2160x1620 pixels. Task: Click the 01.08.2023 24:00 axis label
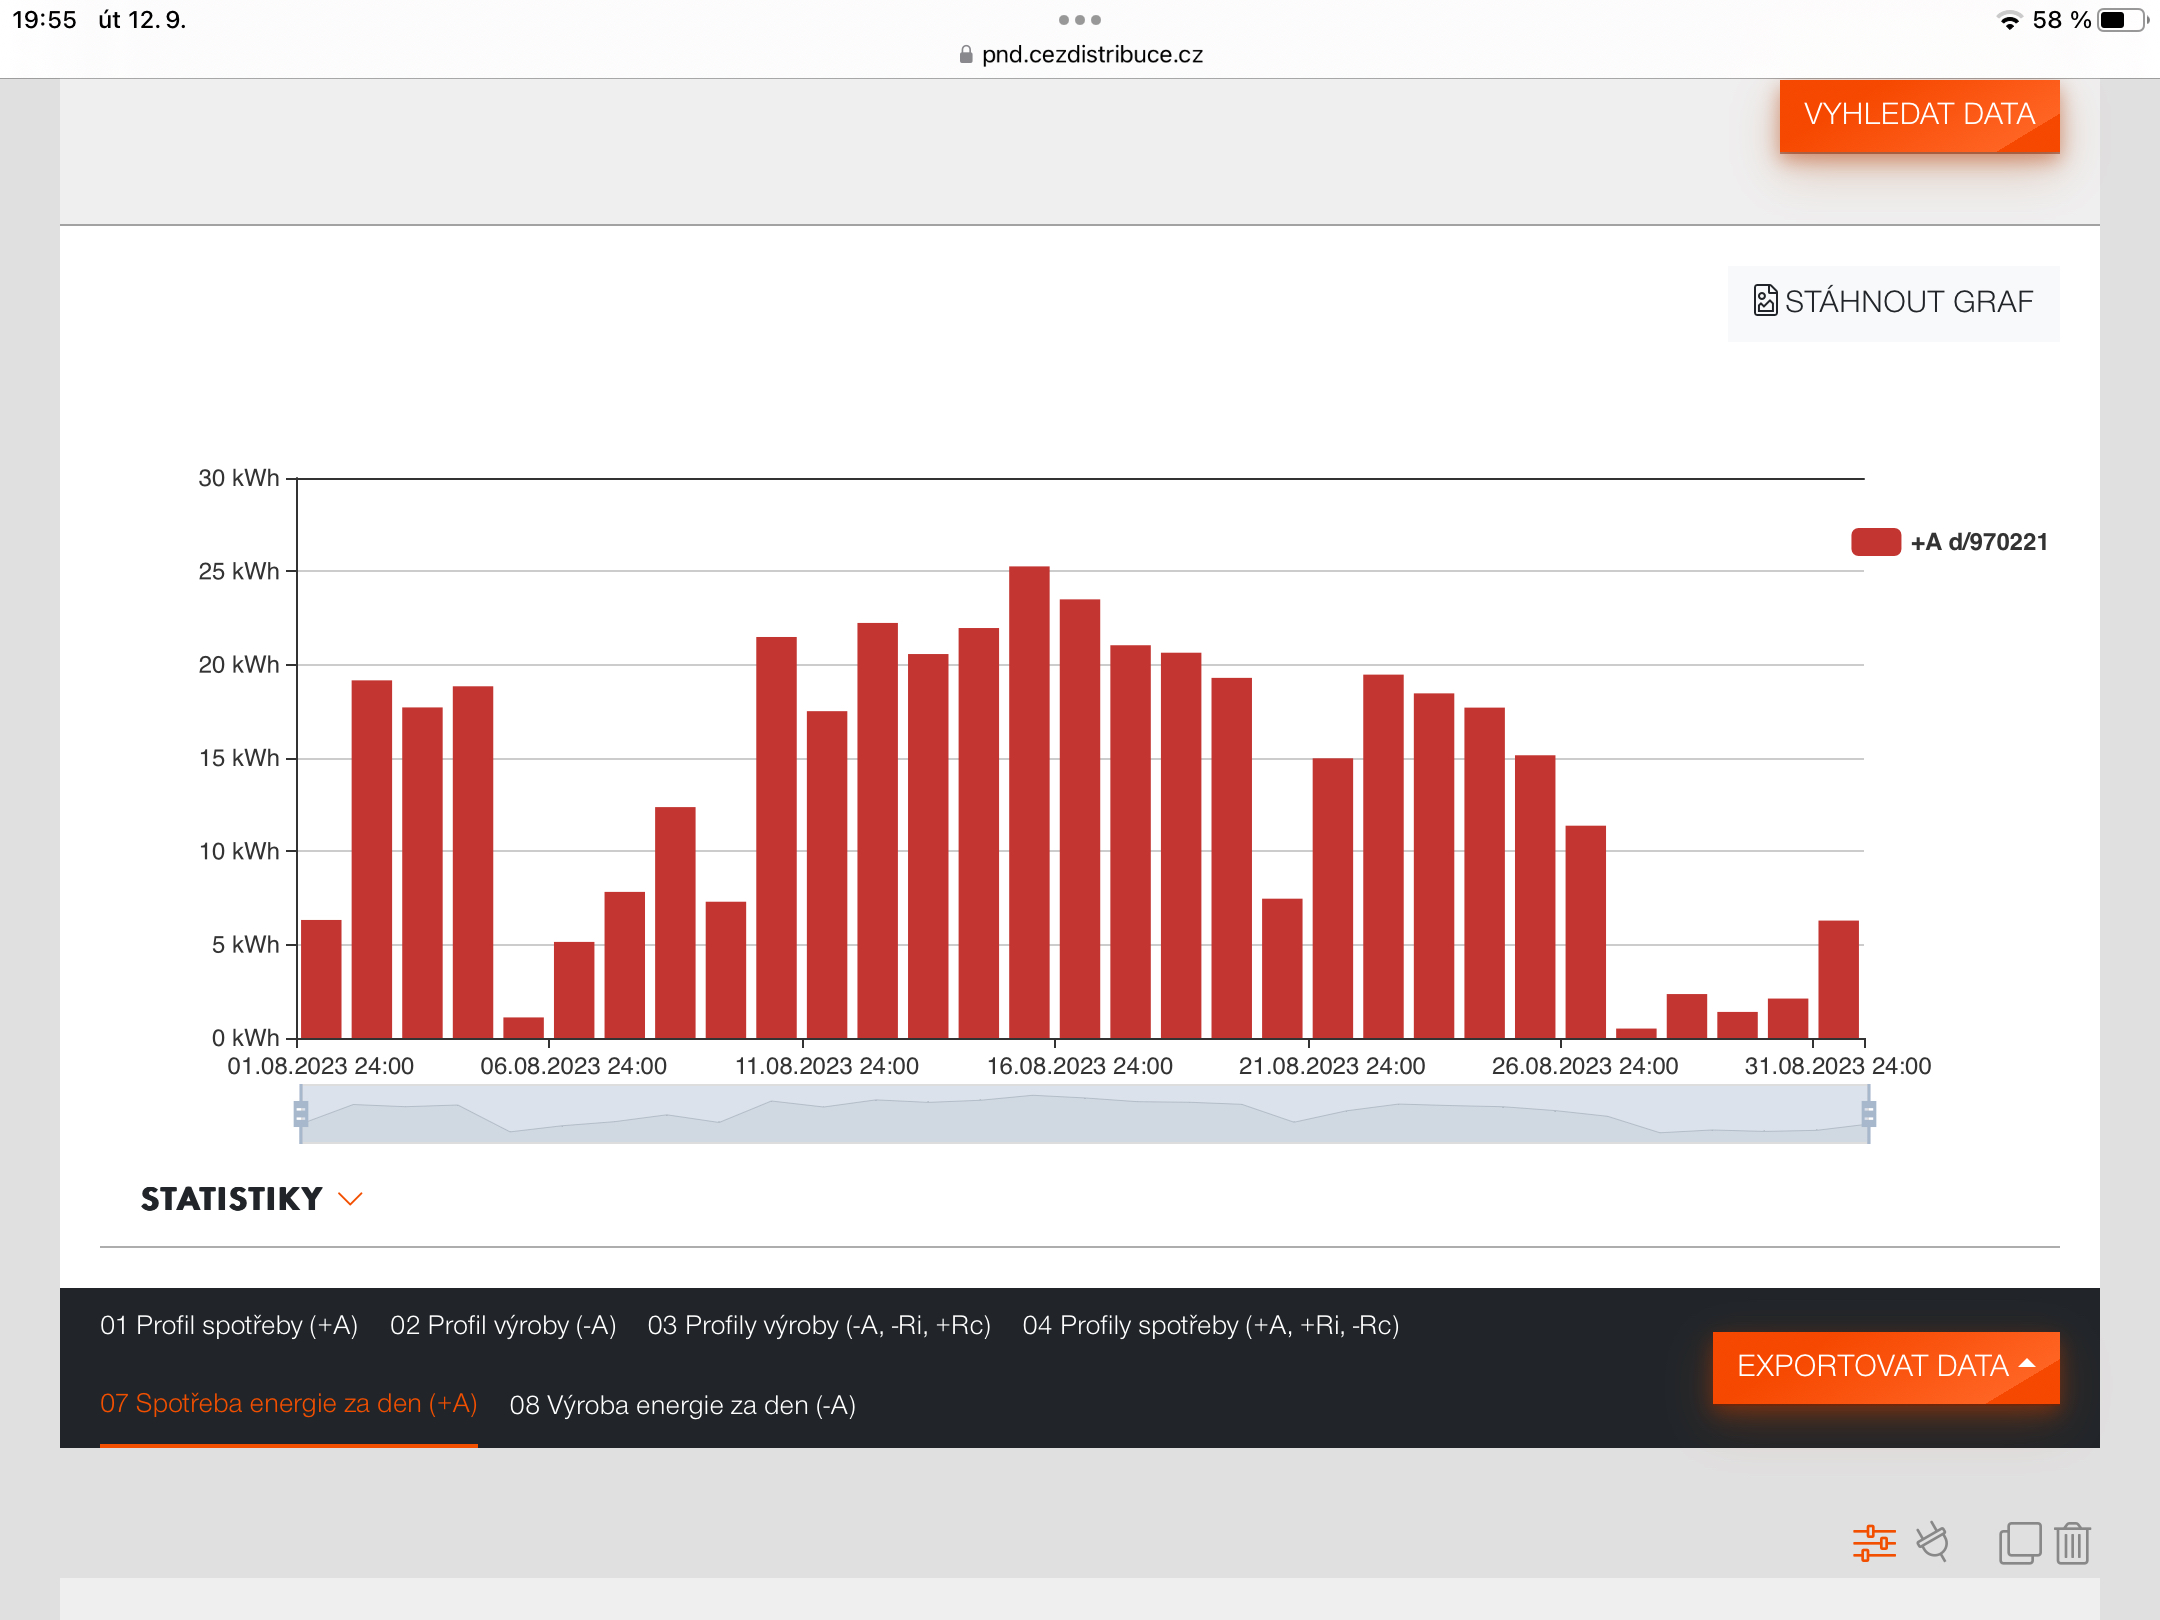320,1066
